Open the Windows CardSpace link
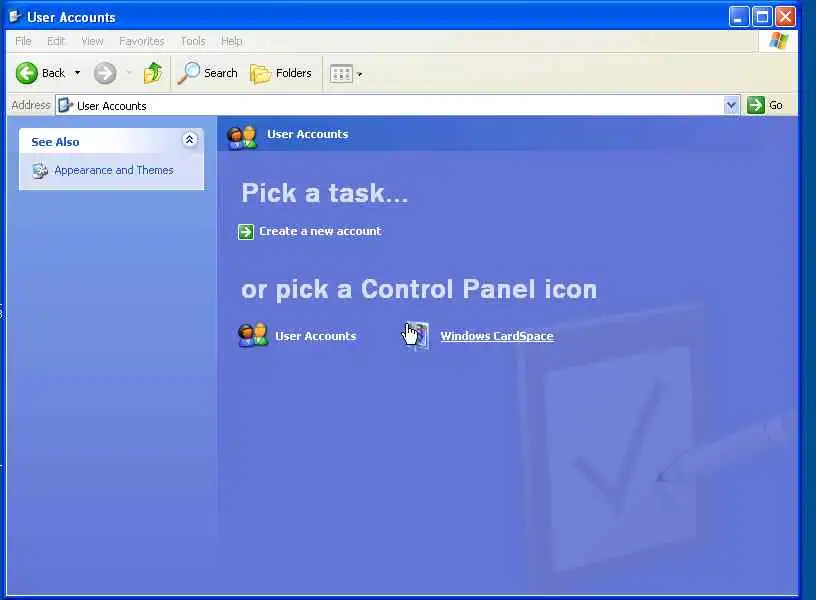This screenshot has width=816, height=600. click(497, 336)
